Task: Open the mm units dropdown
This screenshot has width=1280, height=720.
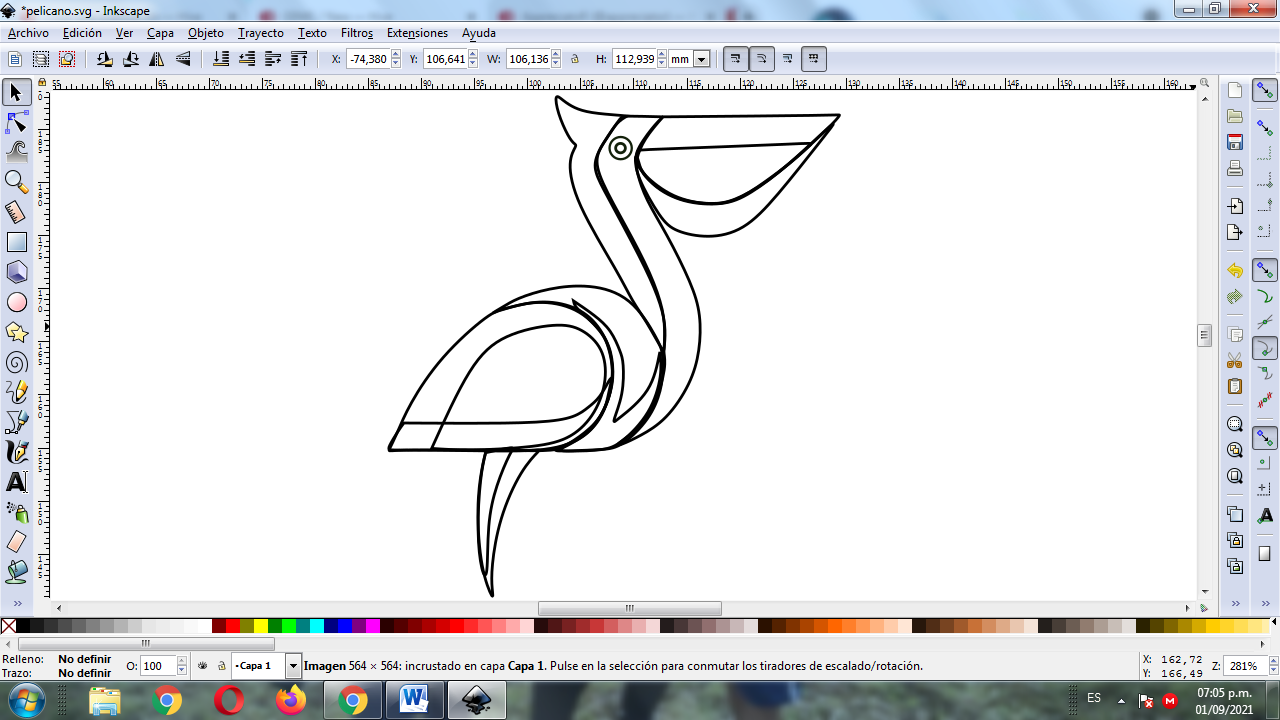Action: click(701, 59)
